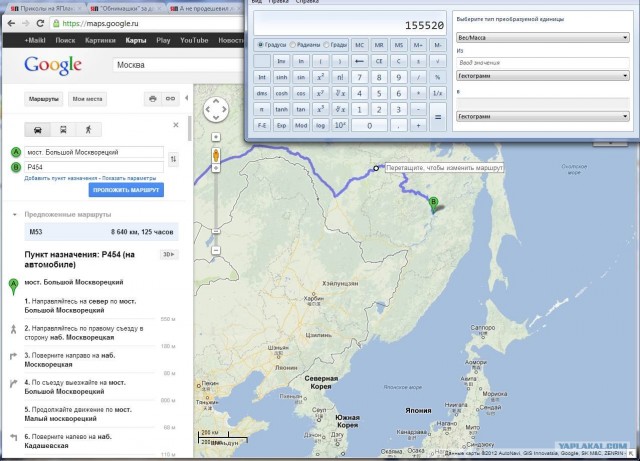The image size is (640, 461).
Task: Click calculator log button
Action: [x=320, y=125]
